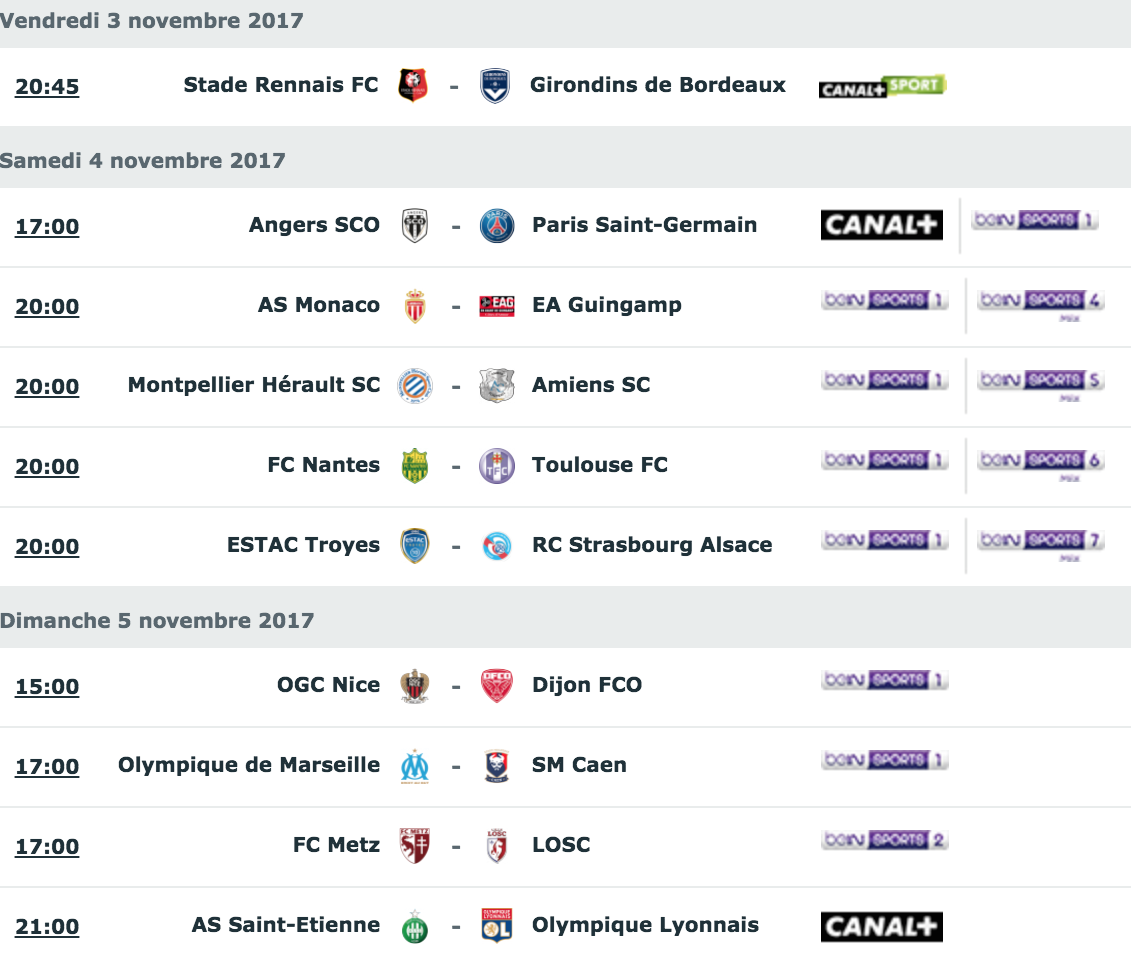Select the beIN Sports 2 logo
1131x962 pixels.
pyautogui.click(x=884, y=839)
